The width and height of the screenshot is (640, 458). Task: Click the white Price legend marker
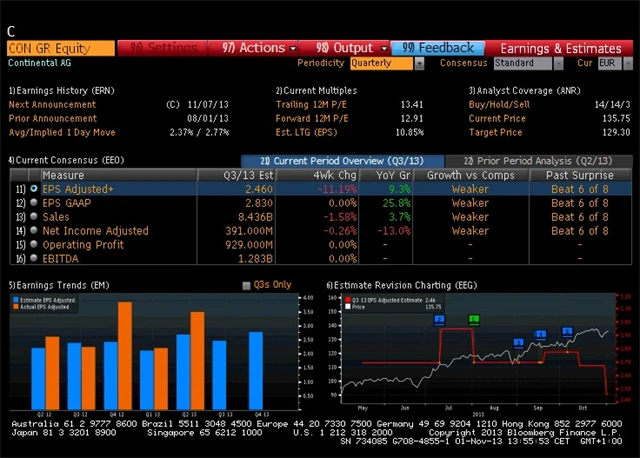click(346, 307)
